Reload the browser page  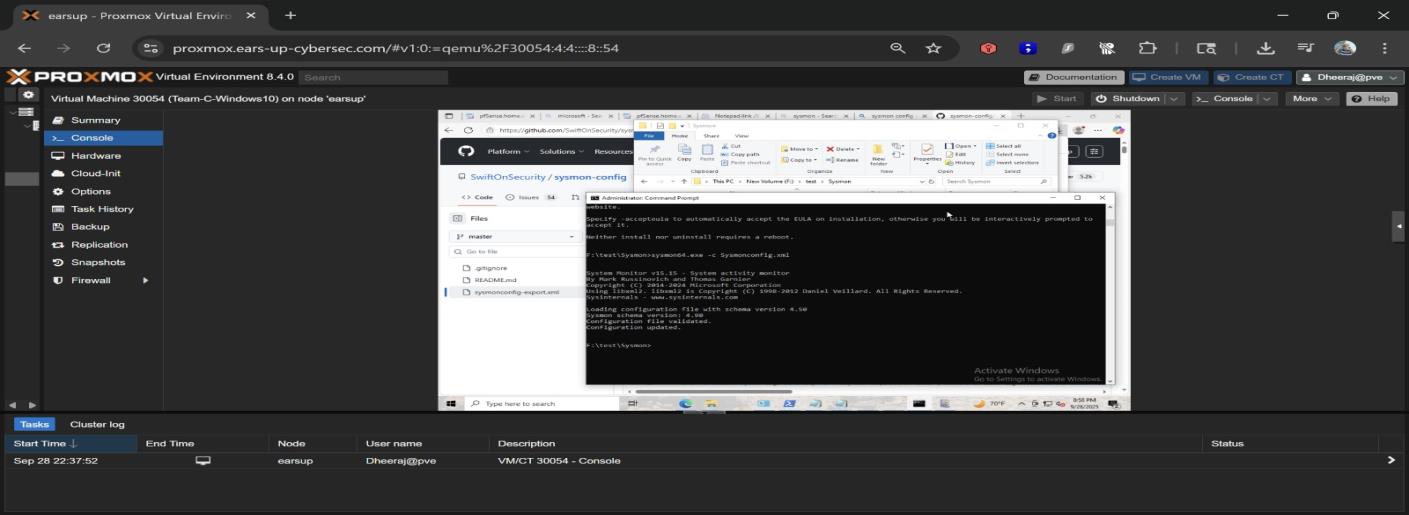tap(103, 48)
